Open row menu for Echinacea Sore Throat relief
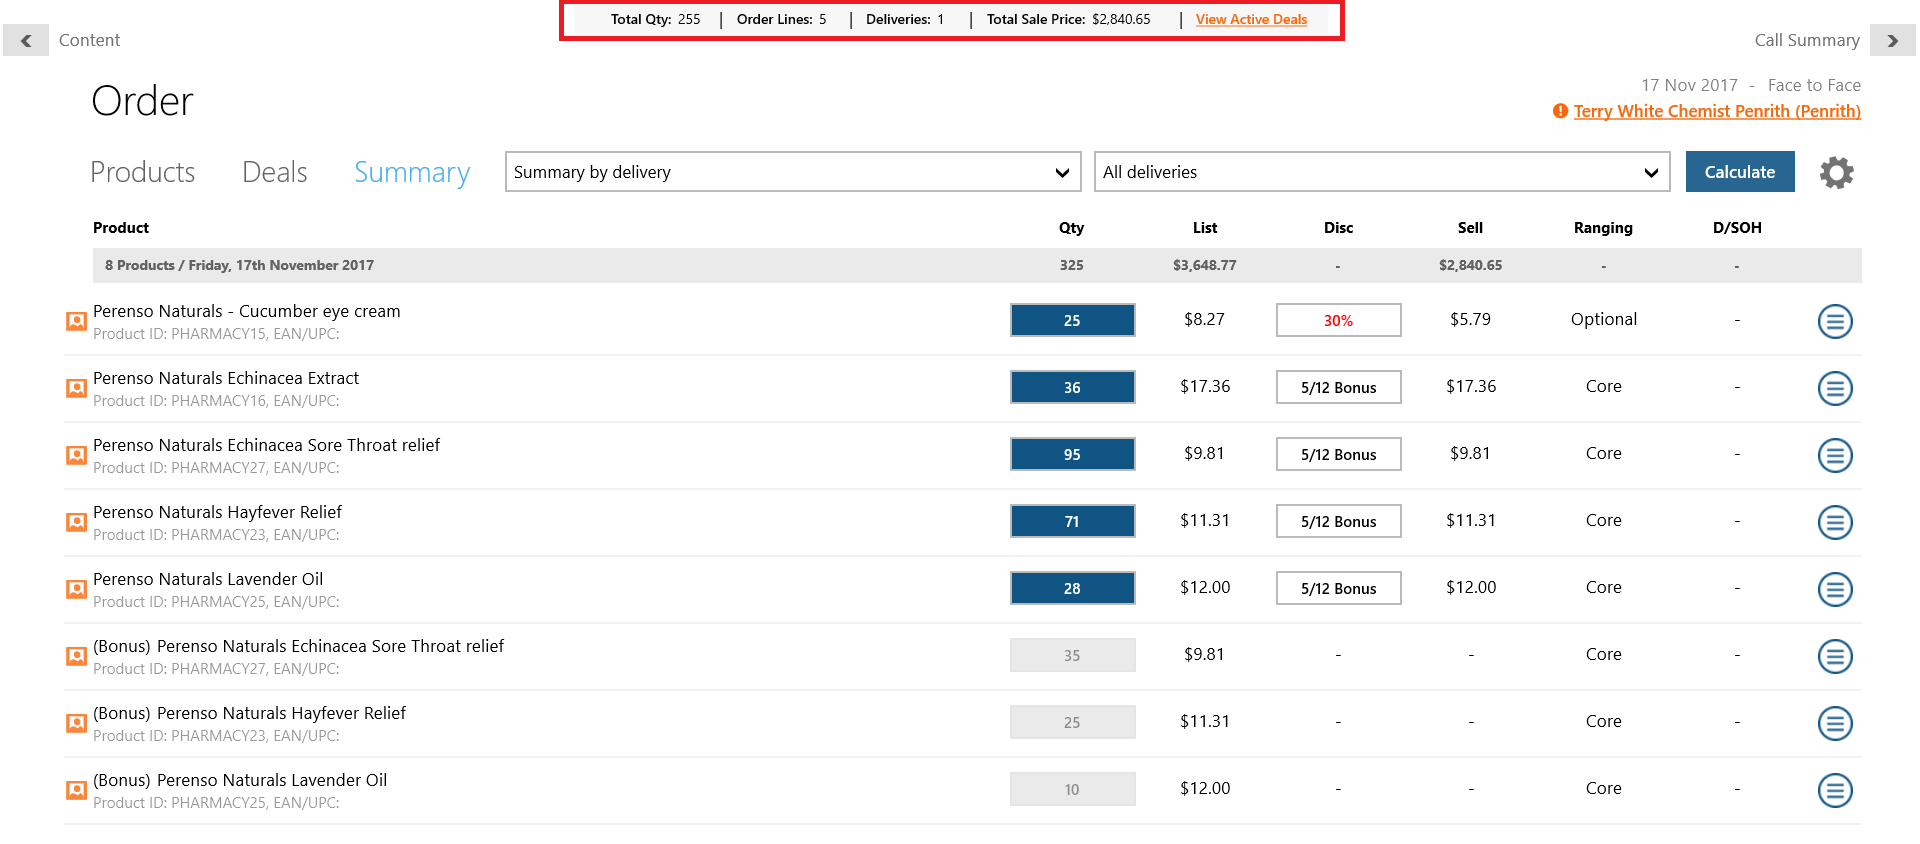Screen dimensions: 1920x844 (x=1835, y=455)
